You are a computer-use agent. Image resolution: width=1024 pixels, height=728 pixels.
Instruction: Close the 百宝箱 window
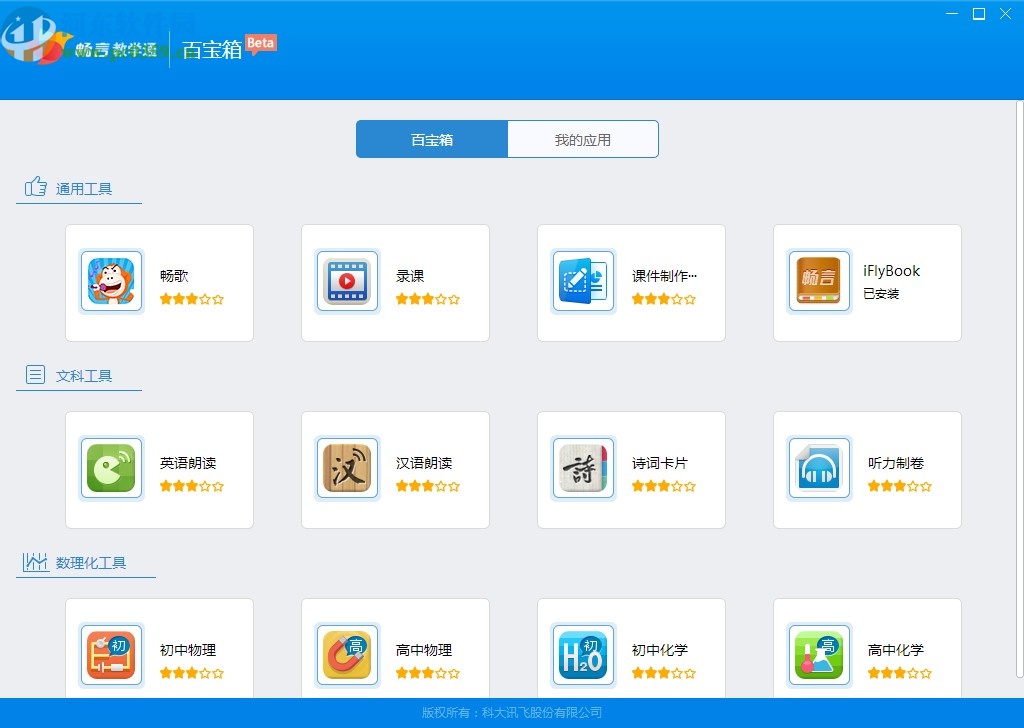(x=1006, y=14)
